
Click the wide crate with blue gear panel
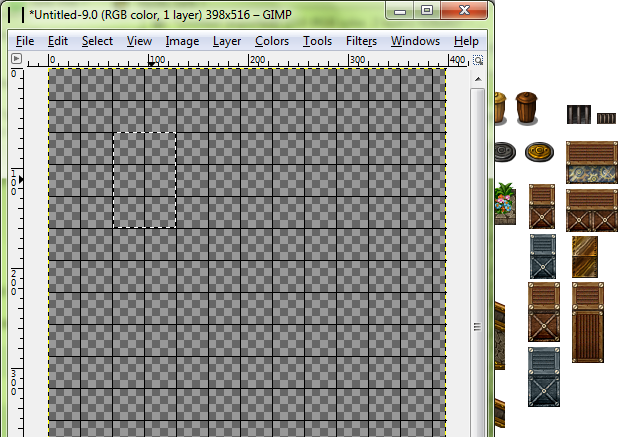click(592, 162)
